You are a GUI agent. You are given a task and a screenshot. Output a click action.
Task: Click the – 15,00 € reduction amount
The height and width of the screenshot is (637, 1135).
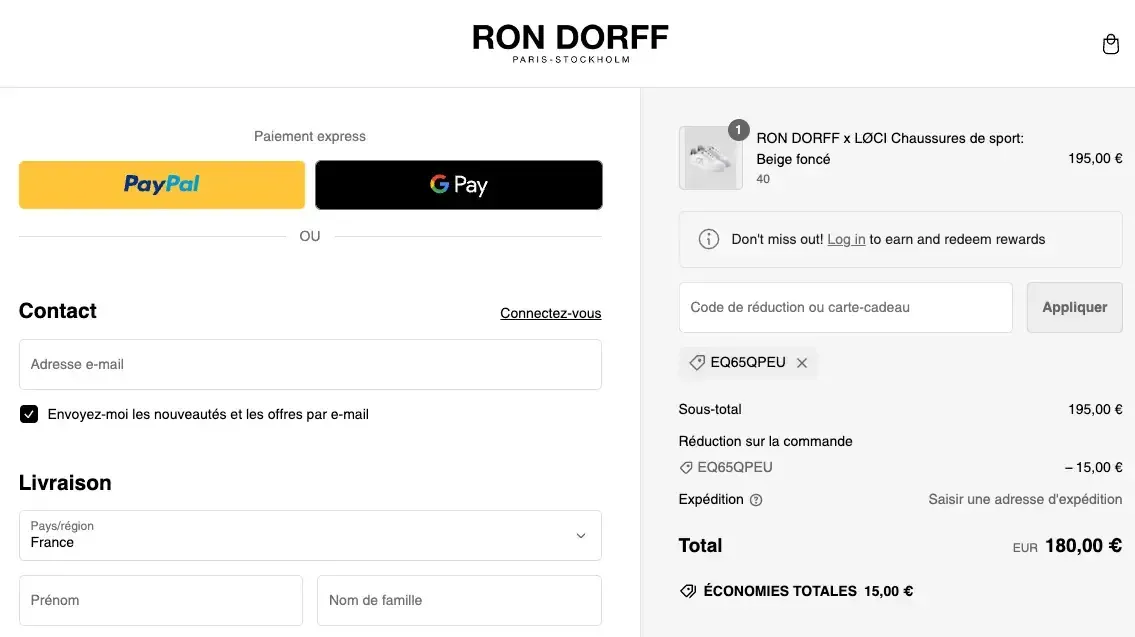[x=1093, y=468]
